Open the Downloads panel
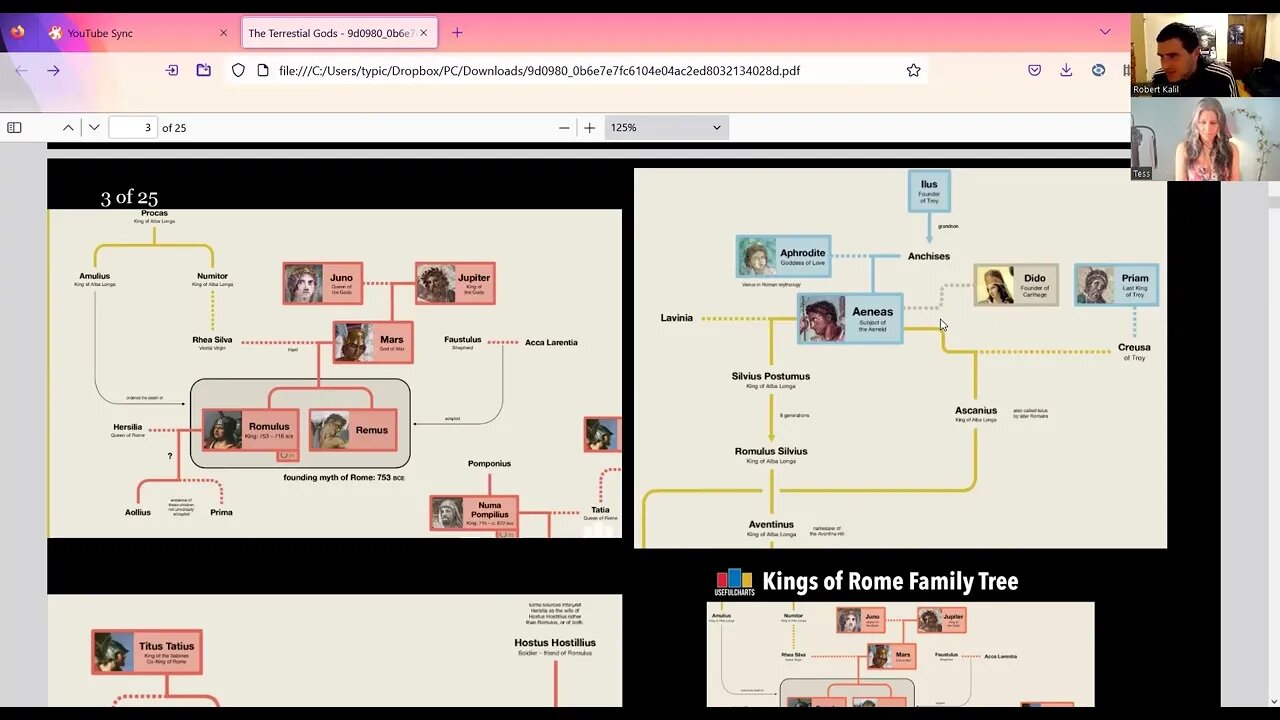The width and height of the screenshot is (1280, 720). [1066, 70]
